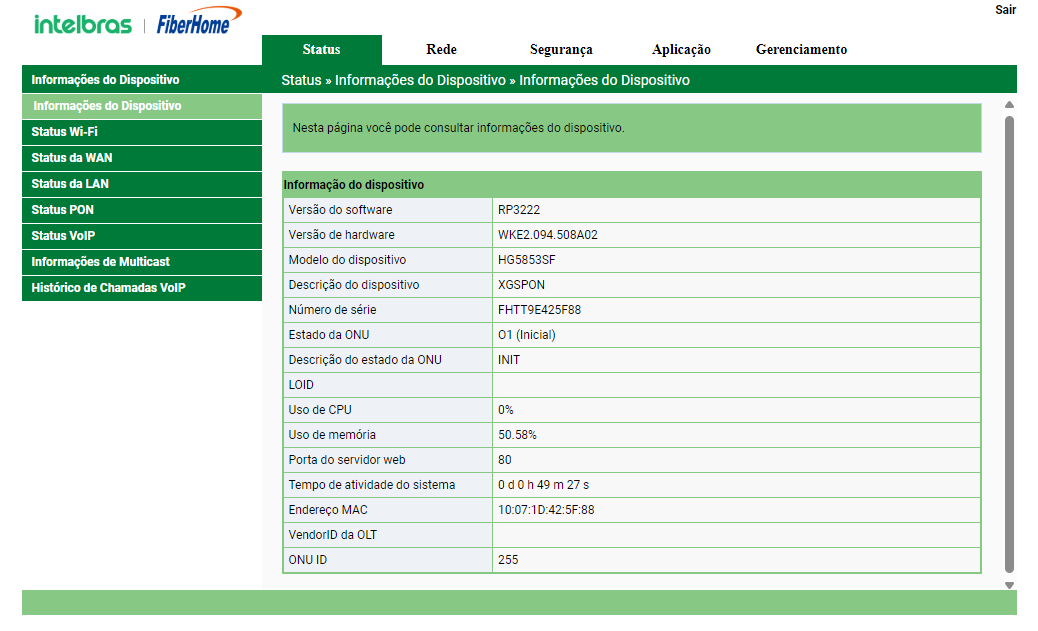Screen dimensions: 1038x631
Task: Click the LOID row label
Action: (301, 385)
